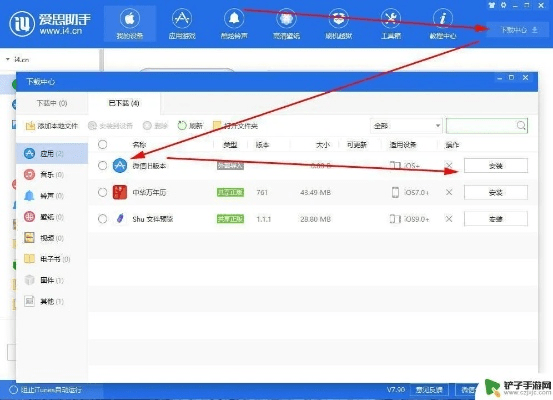The height and width of the screenshot is (400, 553).
Task: Click the V7.30 version label
Action: pyautogui.click(x=396, y=390)
